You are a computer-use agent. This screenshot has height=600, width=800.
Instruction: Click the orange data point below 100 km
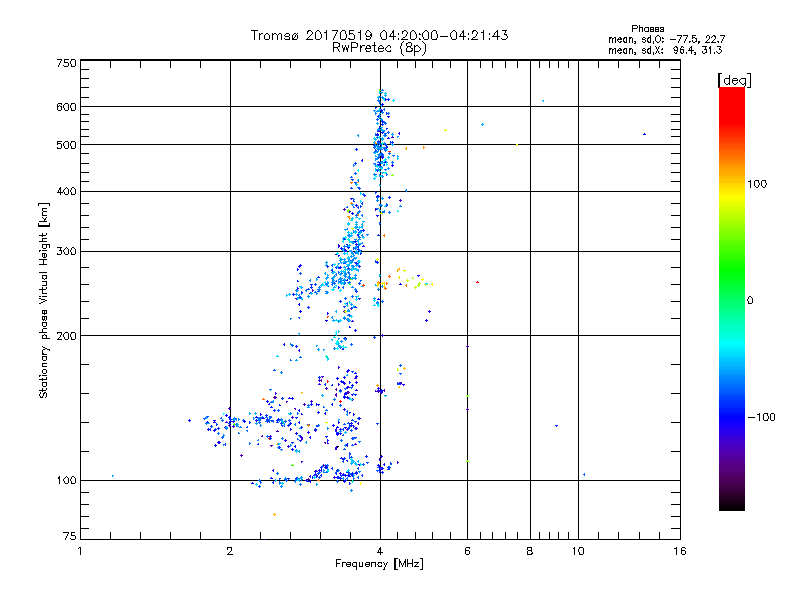click(x=274, y=514)
